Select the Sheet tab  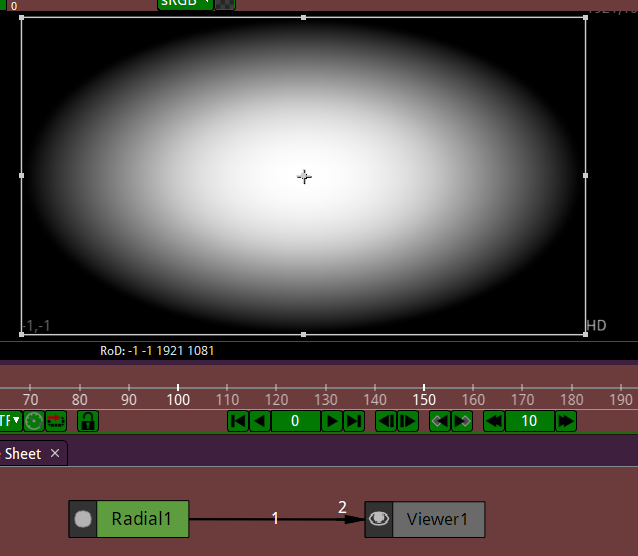[23, 454]
